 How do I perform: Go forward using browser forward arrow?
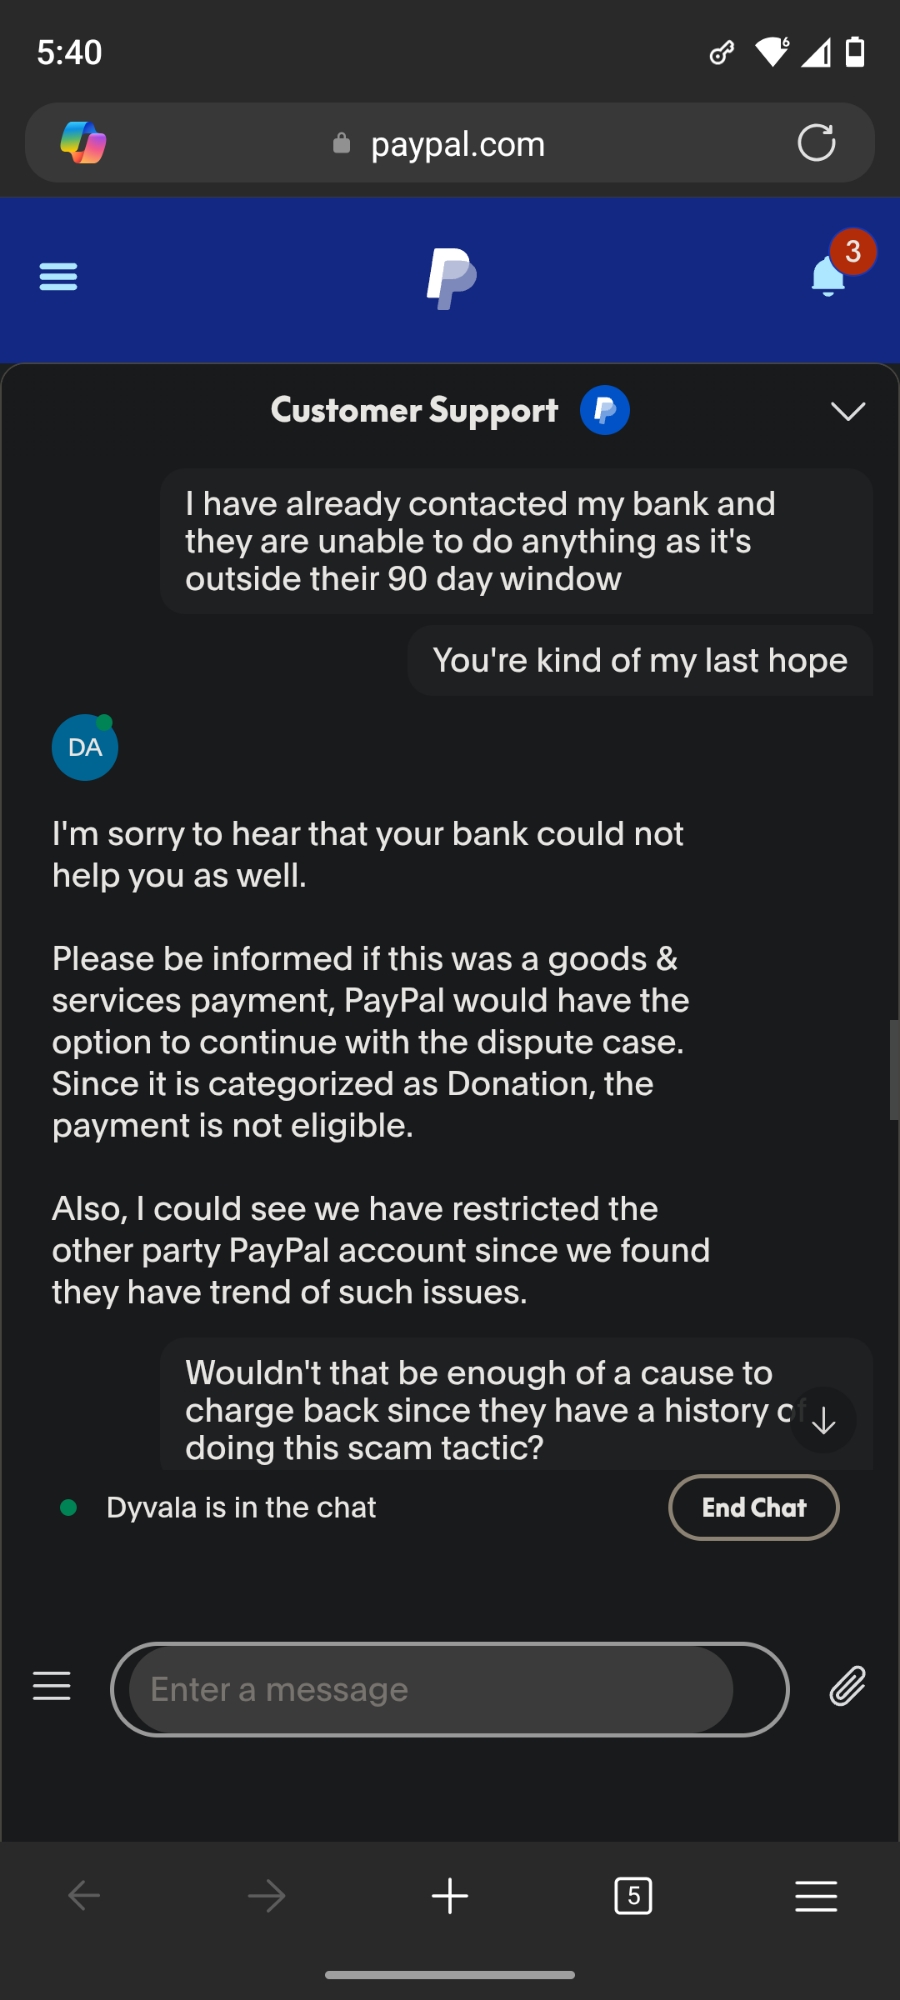pyautogui.click(x=266, y=1895)
